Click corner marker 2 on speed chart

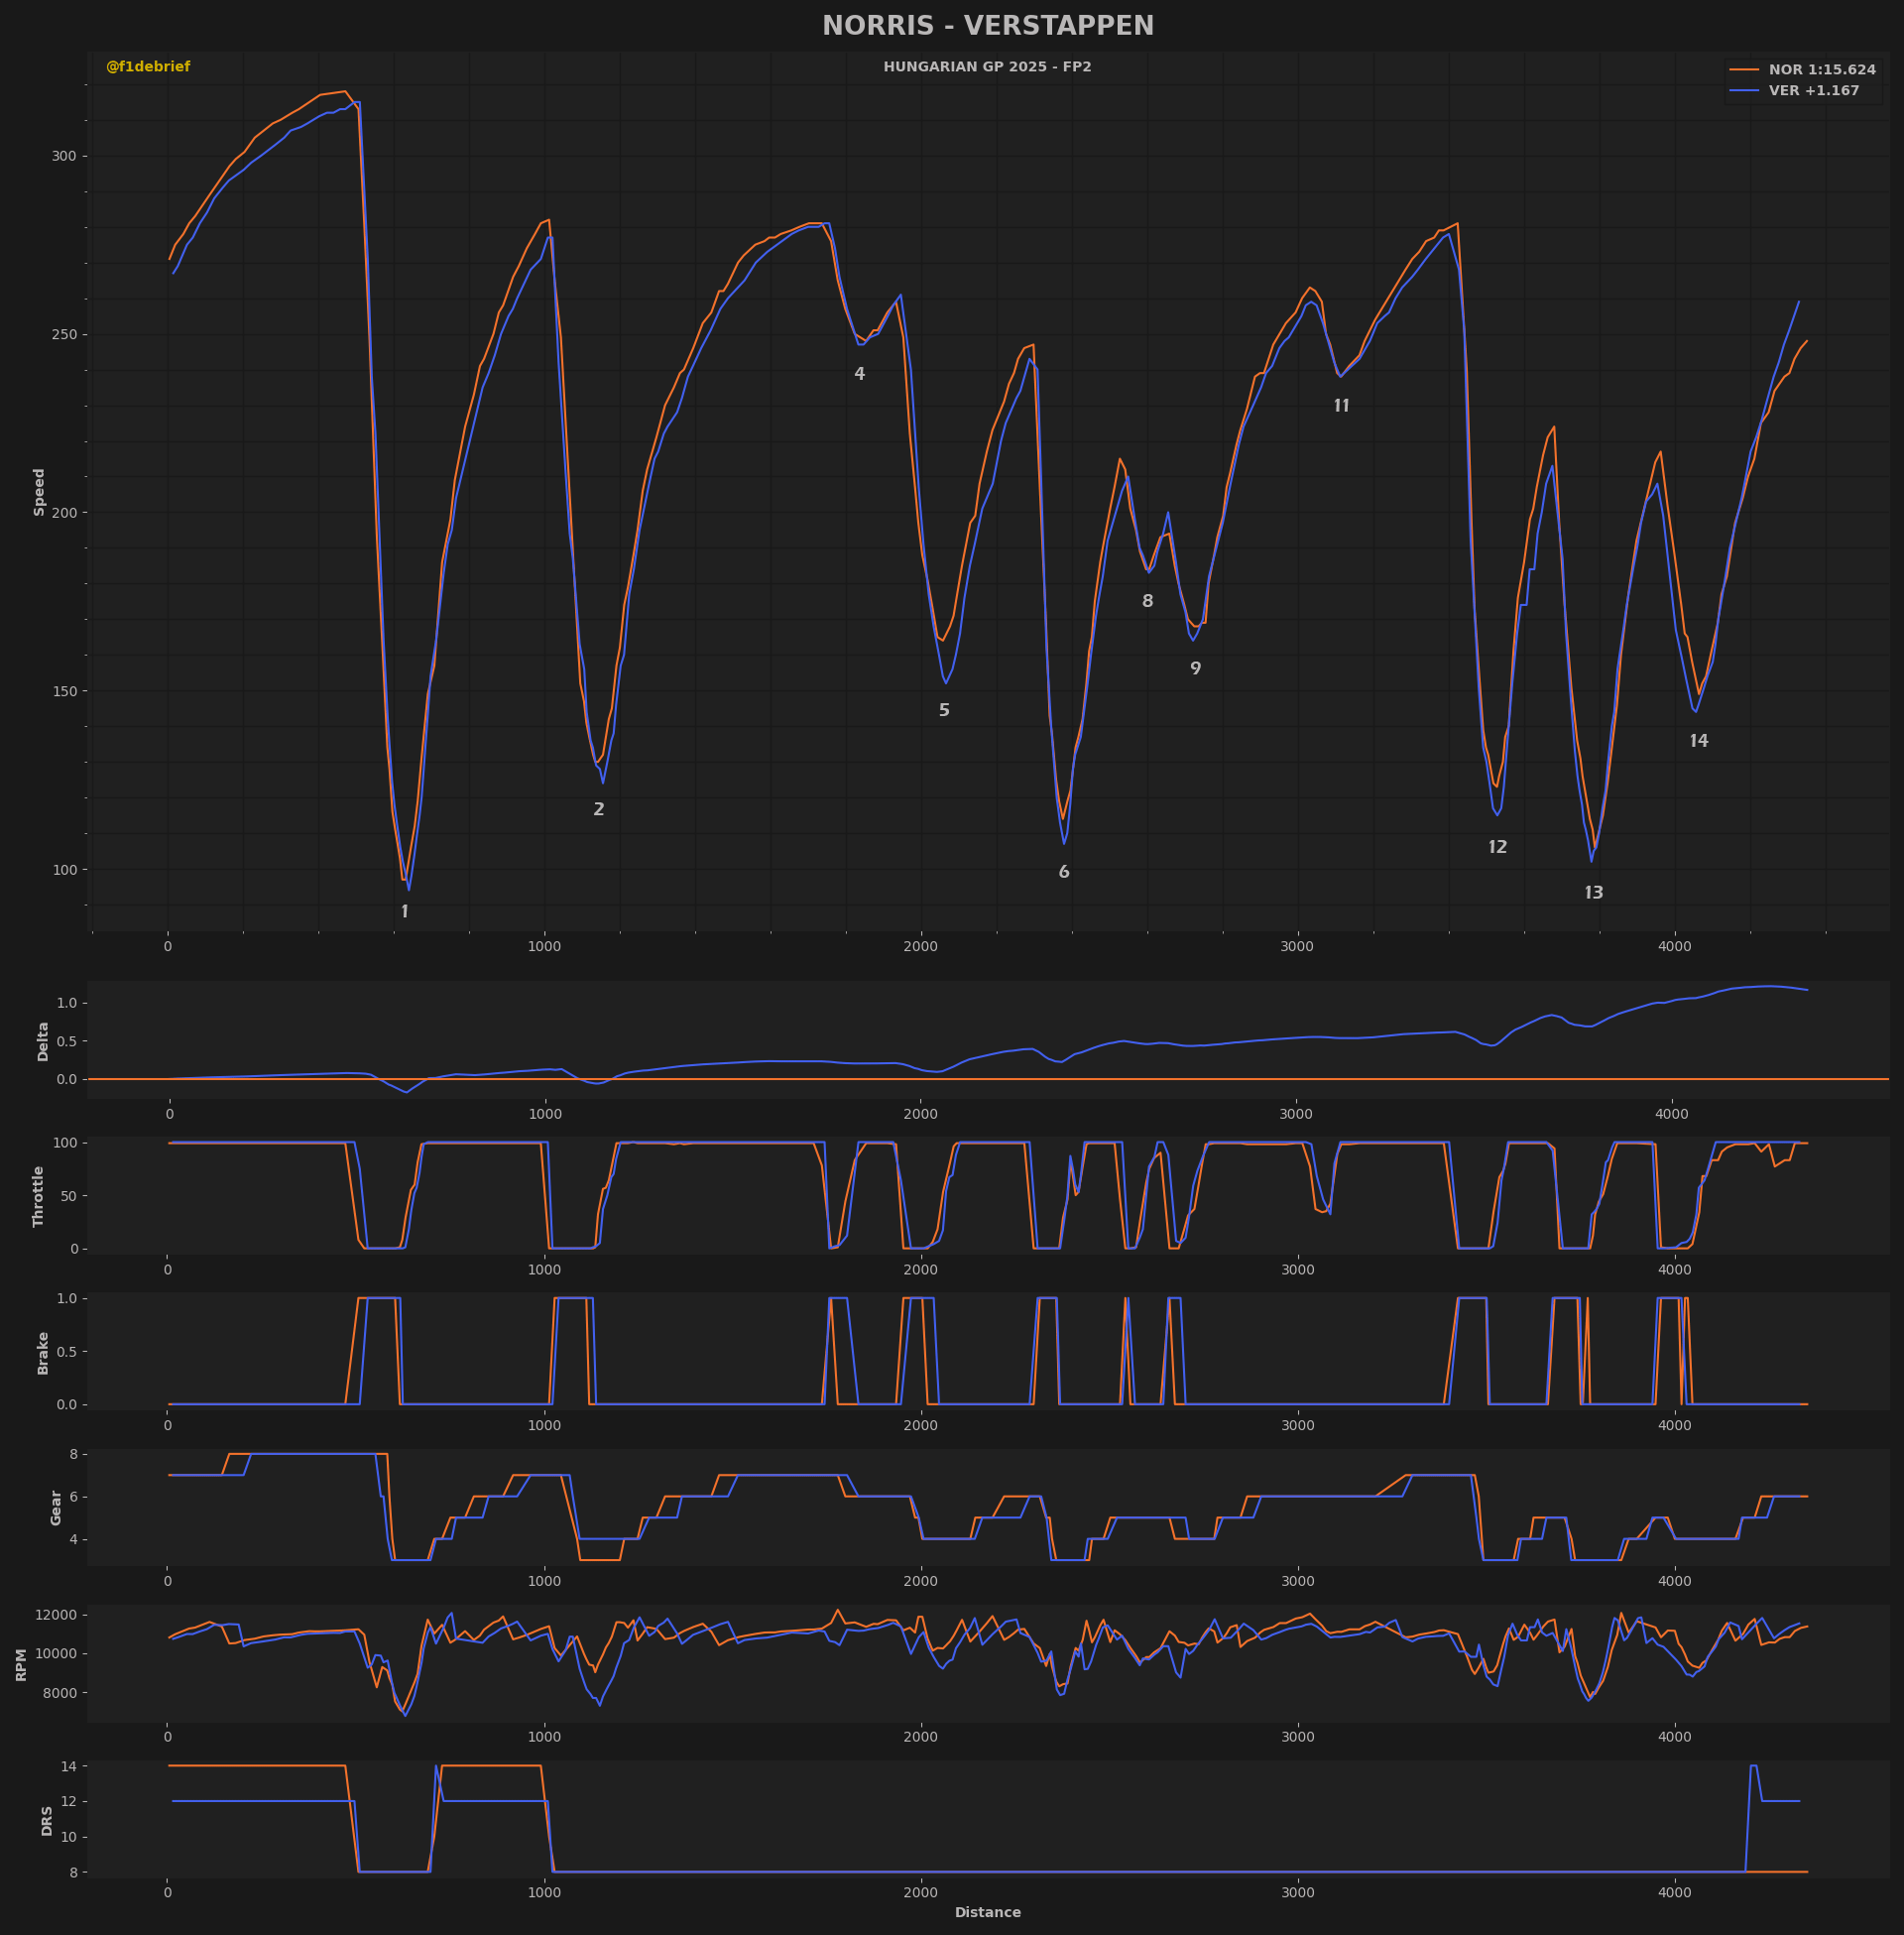599,810
